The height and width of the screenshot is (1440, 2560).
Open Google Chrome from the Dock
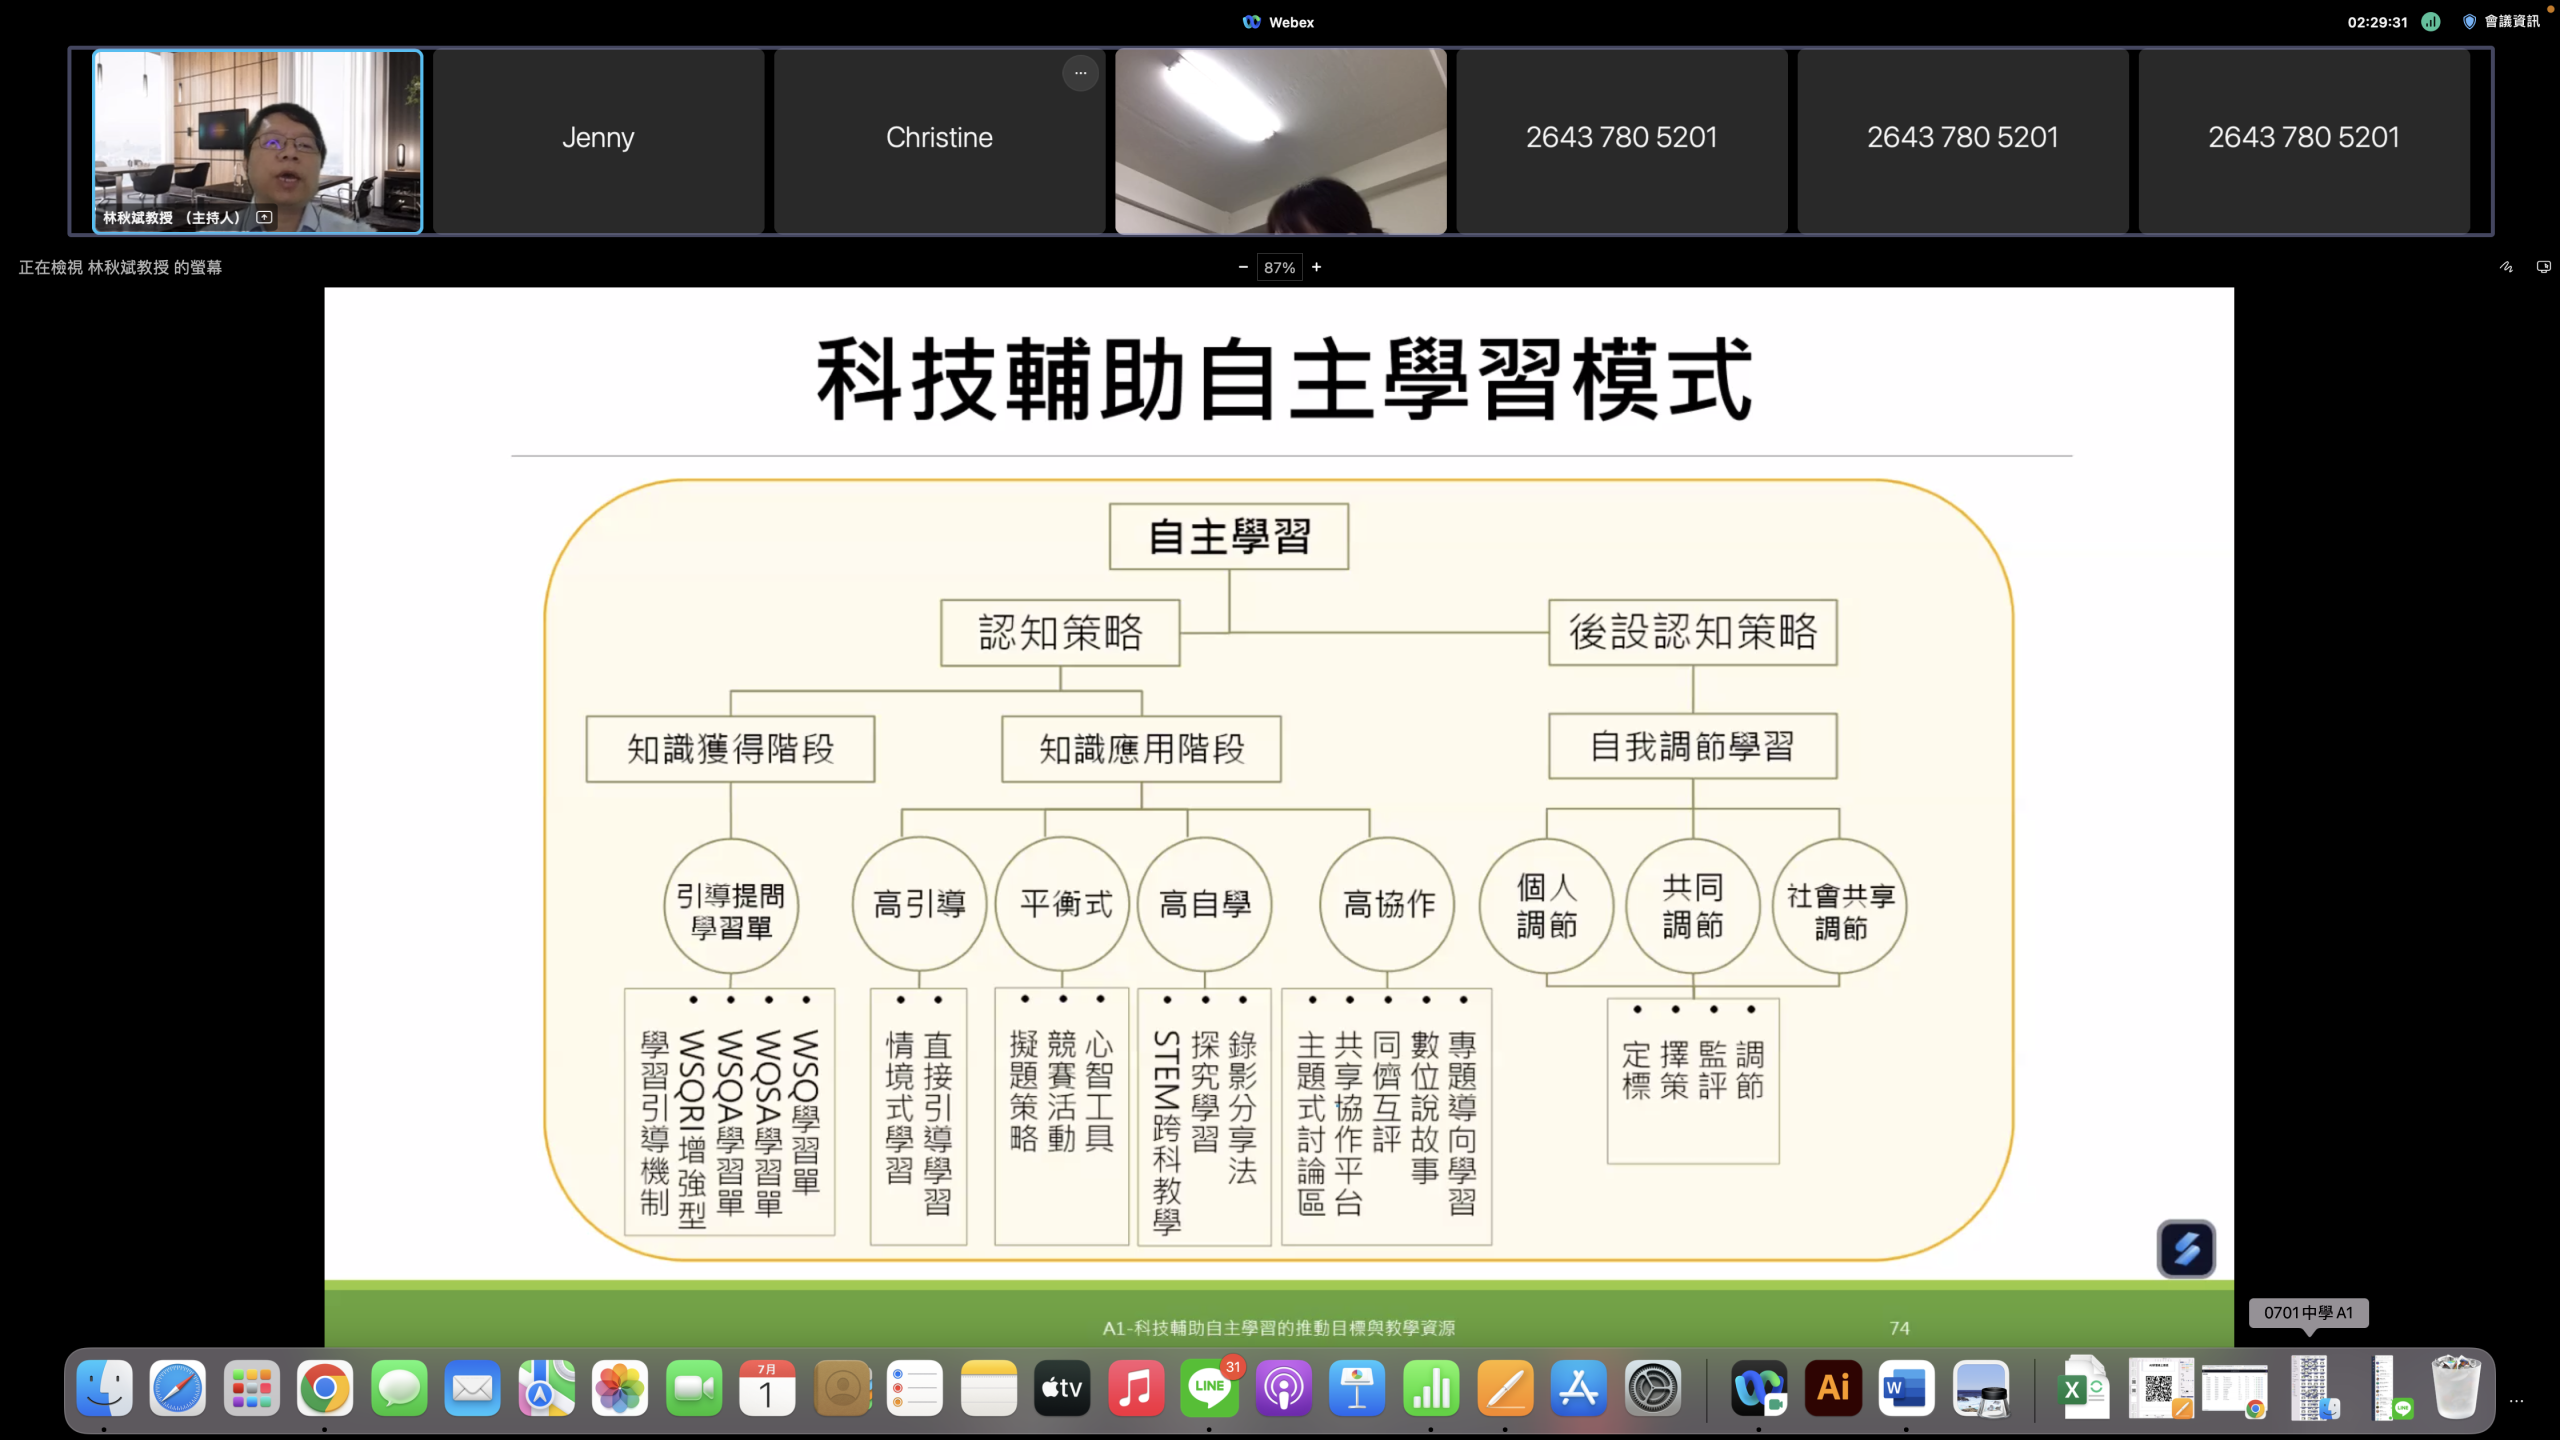pos(325,1389)
